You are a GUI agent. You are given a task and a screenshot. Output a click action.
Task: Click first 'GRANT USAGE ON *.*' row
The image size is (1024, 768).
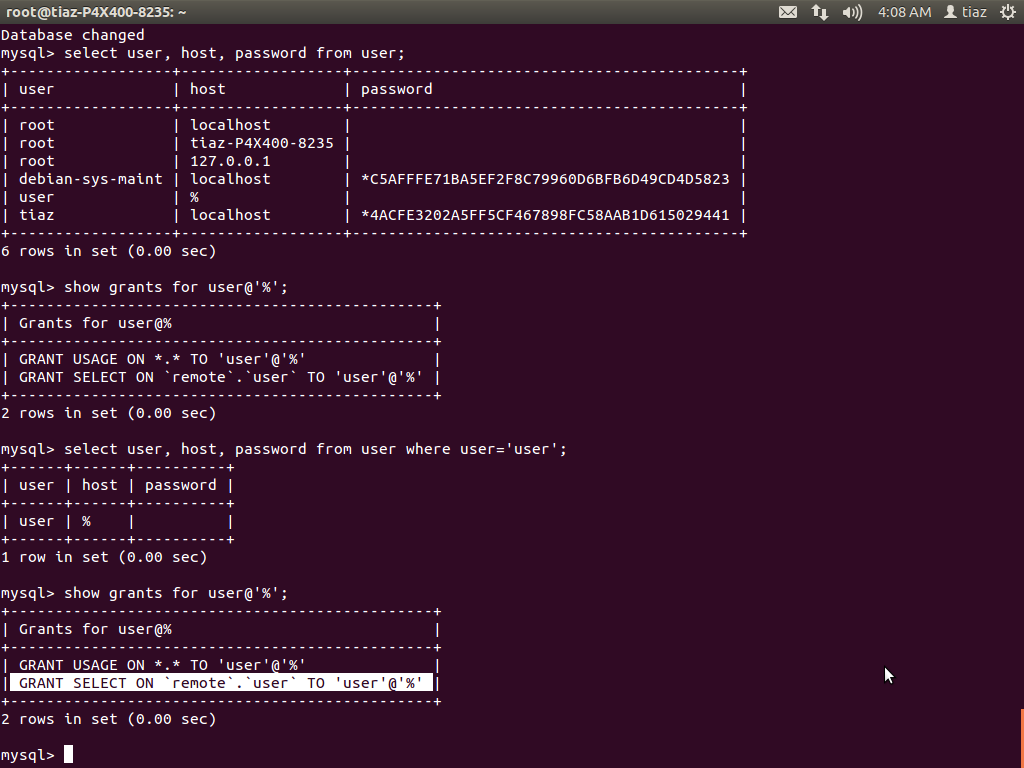click(x=162, y=359)
